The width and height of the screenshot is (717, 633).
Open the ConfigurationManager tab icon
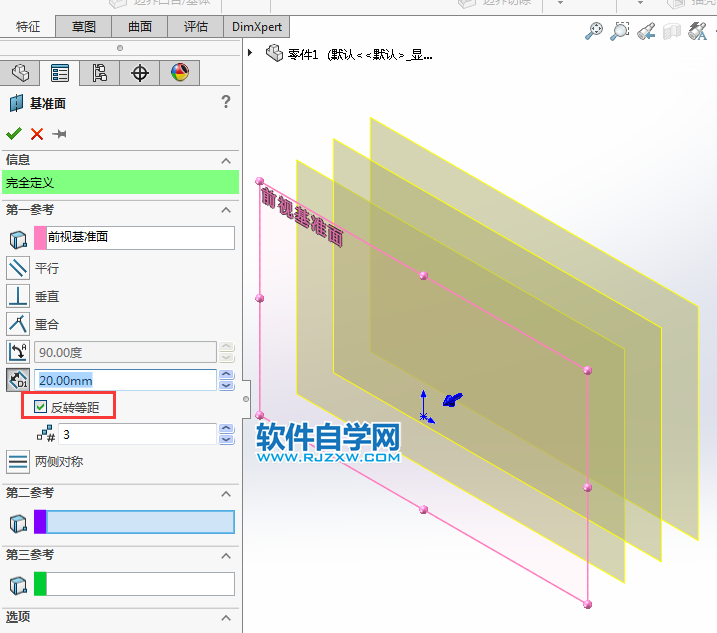(x=100, y=73)
